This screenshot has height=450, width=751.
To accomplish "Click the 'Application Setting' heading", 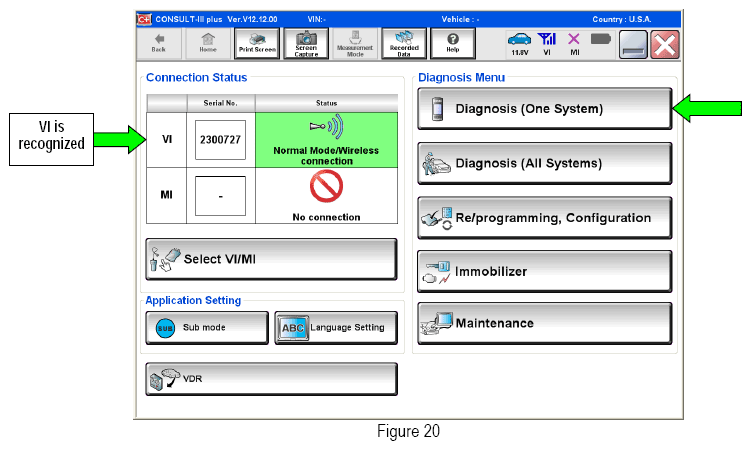I will (x=193, y=301).
